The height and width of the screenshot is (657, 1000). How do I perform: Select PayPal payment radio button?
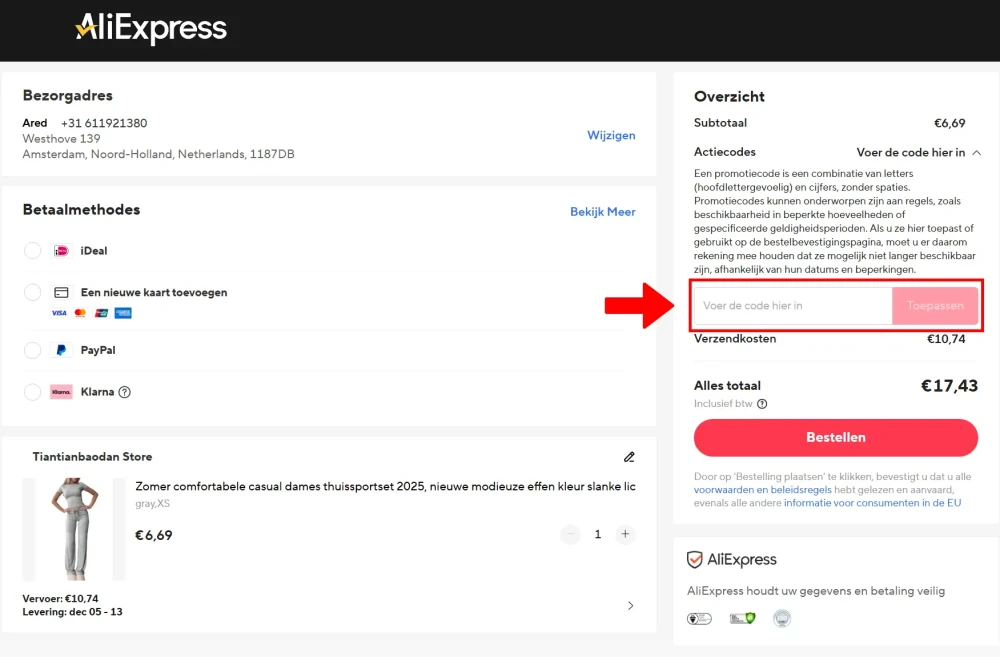point(33,350)
